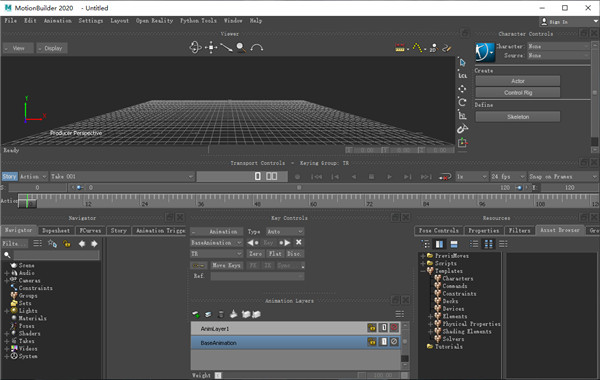Select the Orbit camera tool in Viewer
The width and height of the screenshot is (600, 380).
(196, 47)
